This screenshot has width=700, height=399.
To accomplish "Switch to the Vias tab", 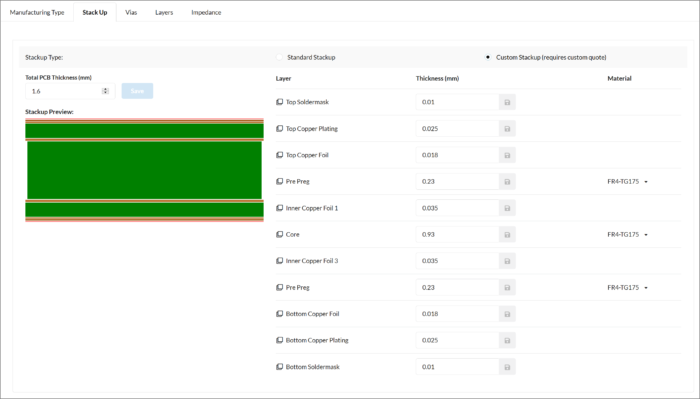I will coord(131,12).
